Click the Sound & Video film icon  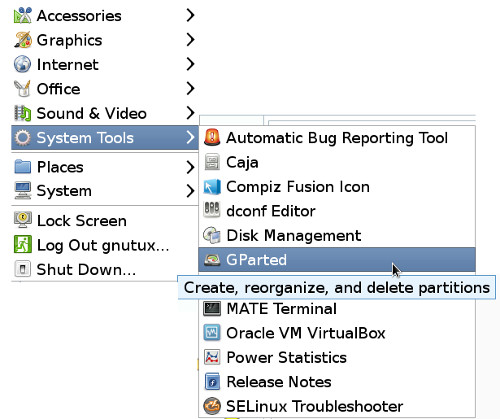click(x=22, y=113)
